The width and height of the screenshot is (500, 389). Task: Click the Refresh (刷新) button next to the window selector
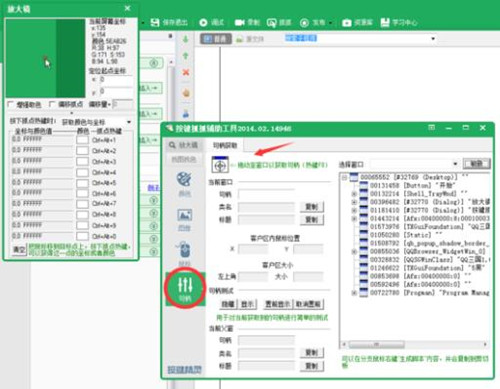point(477,164)
